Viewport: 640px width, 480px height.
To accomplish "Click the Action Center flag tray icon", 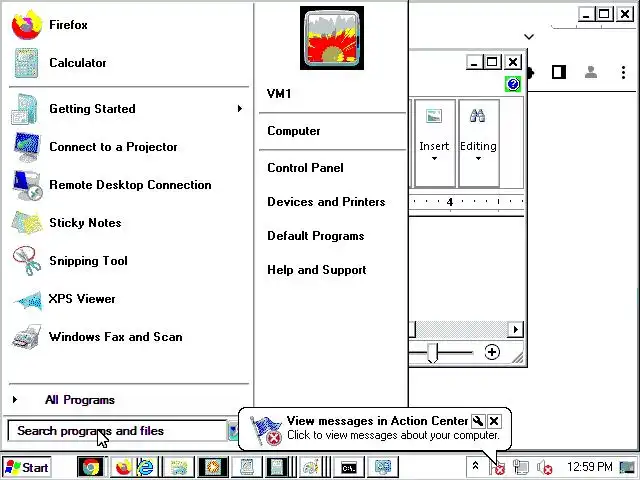I will (498, 467).
